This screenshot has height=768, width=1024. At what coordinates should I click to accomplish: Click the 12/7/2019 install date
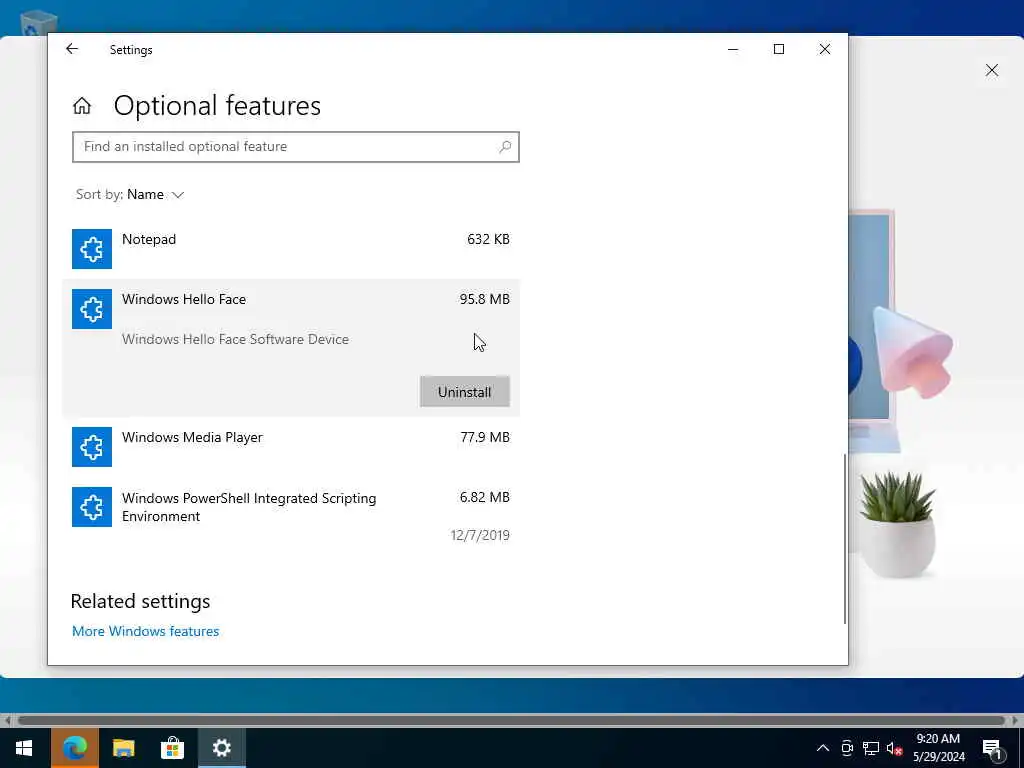click(480, 536)
